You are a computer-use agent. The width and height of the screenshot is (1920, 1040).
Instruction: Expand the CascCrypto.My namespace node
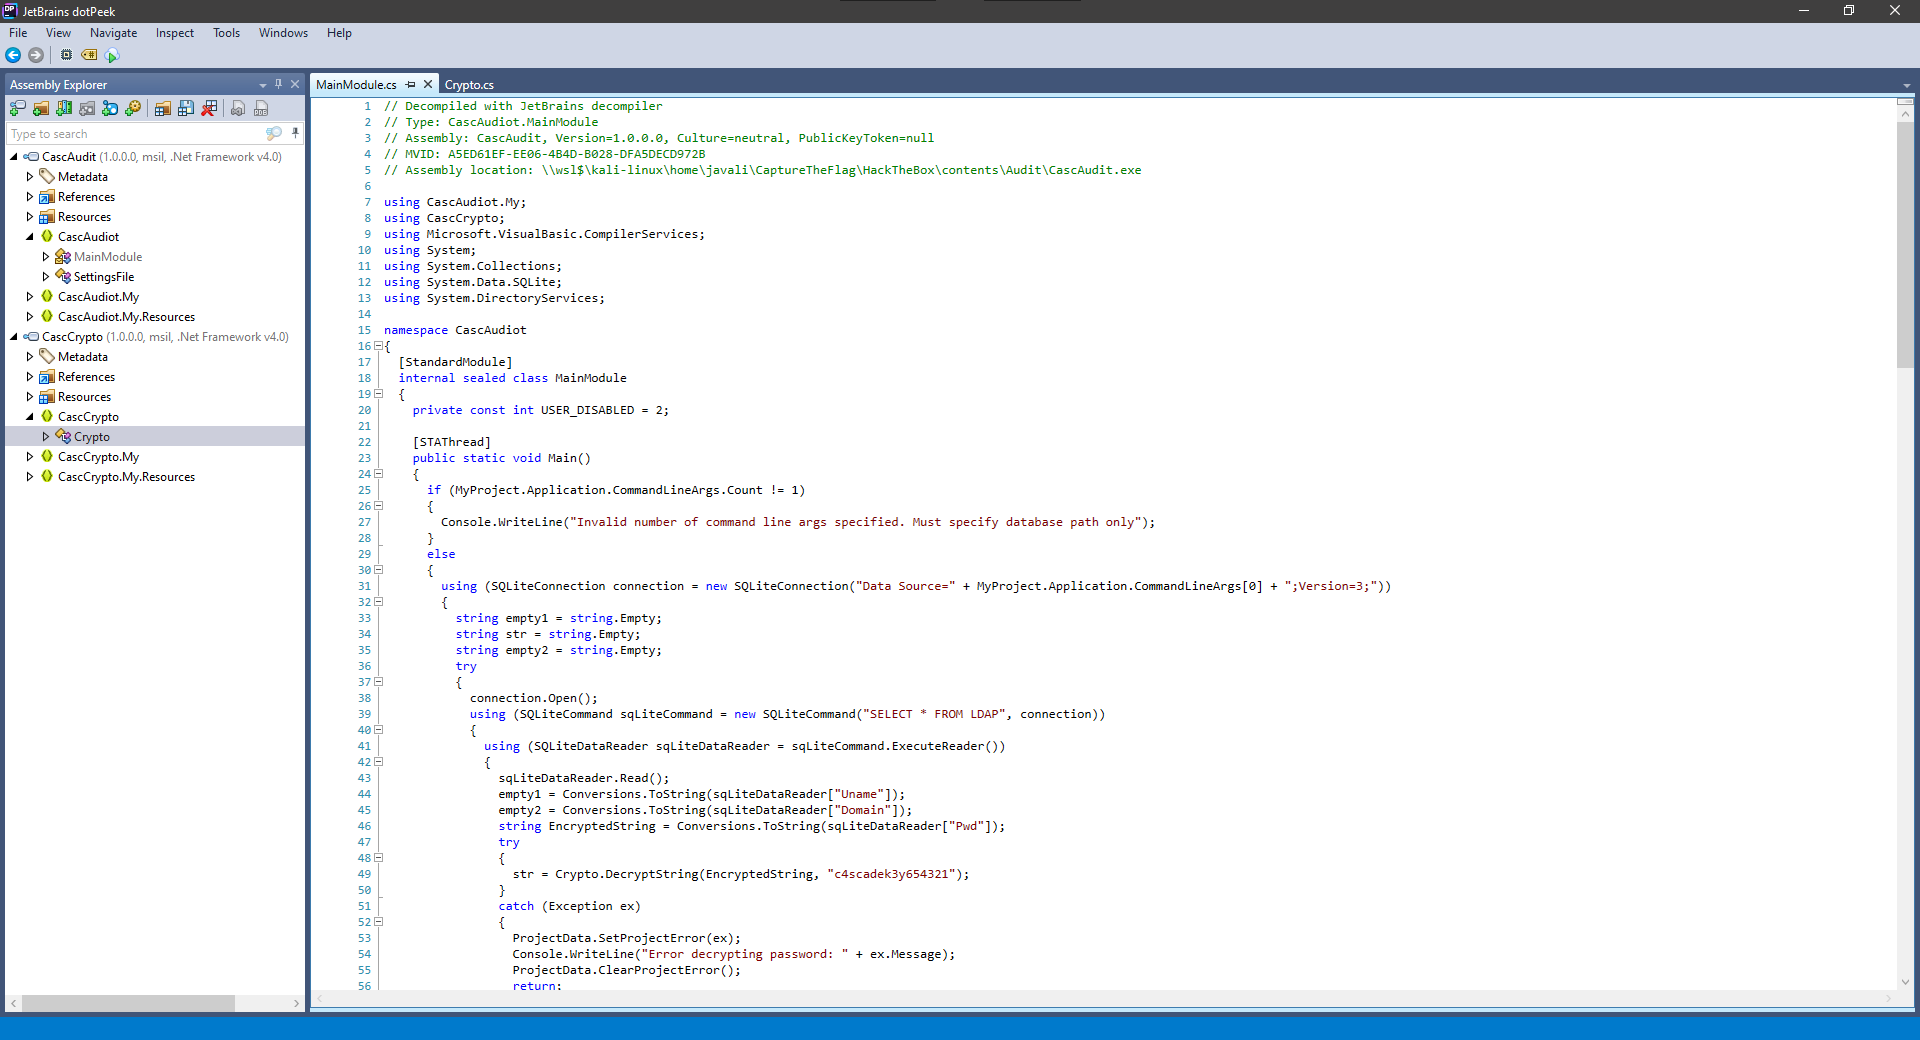(x=30, y=457)
